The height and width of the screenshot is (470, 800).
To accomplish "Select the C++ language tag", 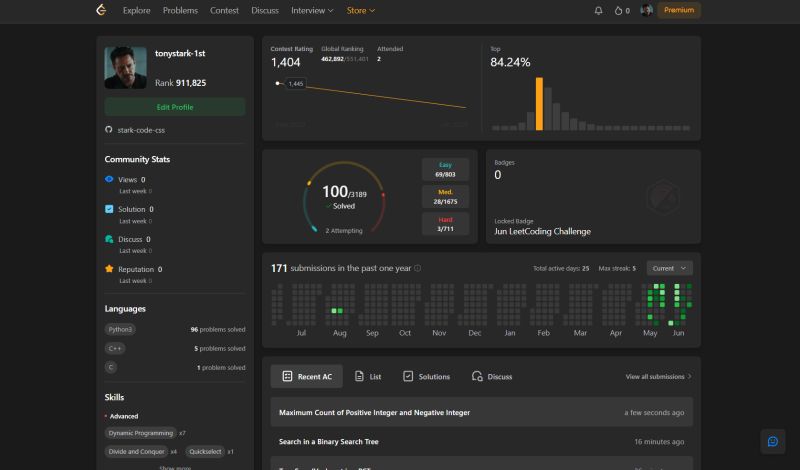I will 115,348.
